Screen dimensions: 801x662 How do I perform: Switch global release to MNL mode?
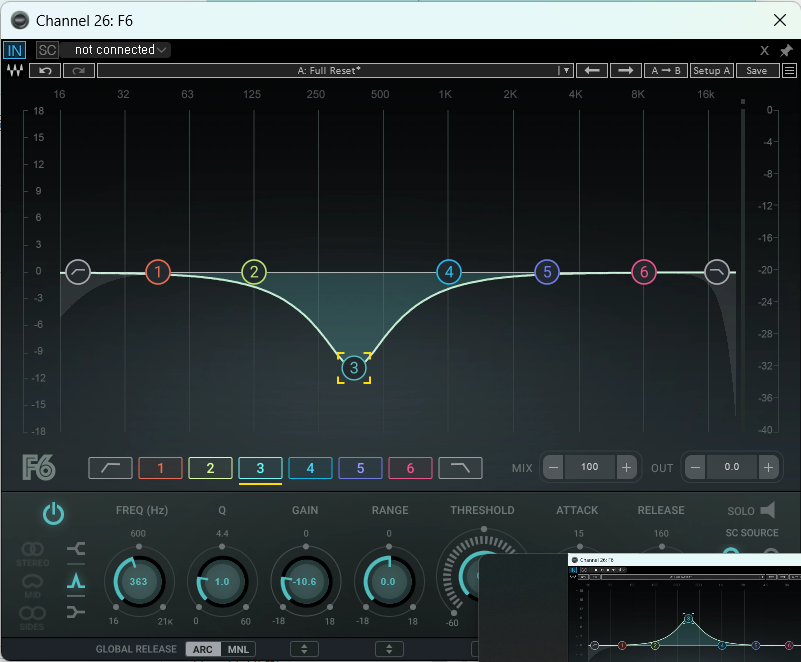238,649
